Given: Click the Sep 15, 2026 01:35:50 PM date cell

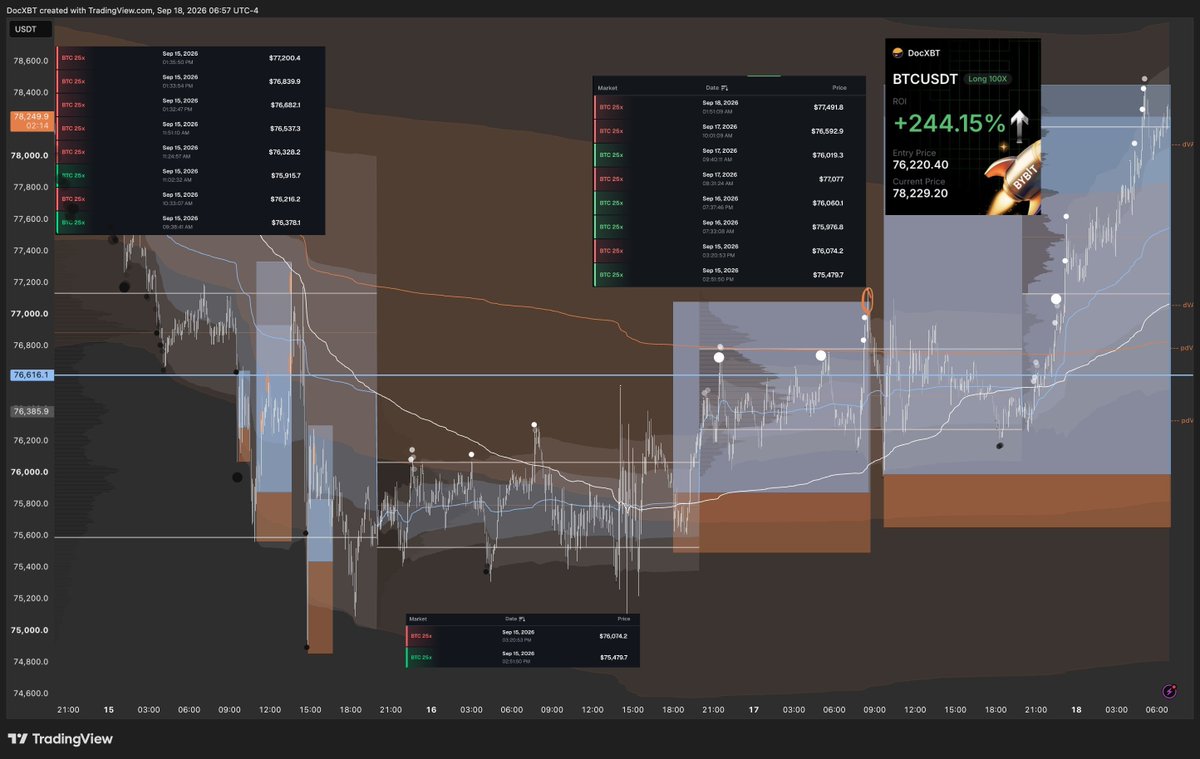Looking at the screenshot, I should (180, 58).
